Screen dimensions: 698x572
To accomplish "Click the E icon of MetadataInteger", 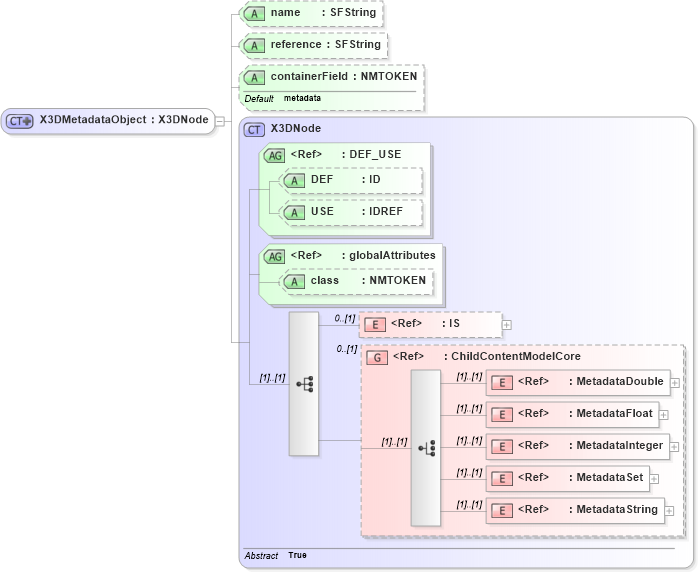I will point(502,446).
